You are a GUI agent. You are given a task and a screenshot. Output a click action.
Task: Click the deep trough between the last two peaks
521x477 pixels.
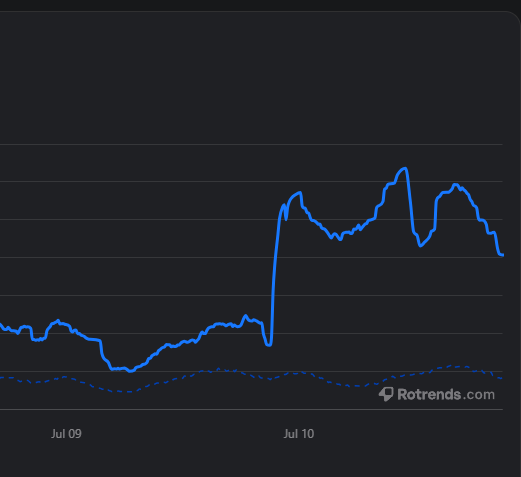[420, 245]
